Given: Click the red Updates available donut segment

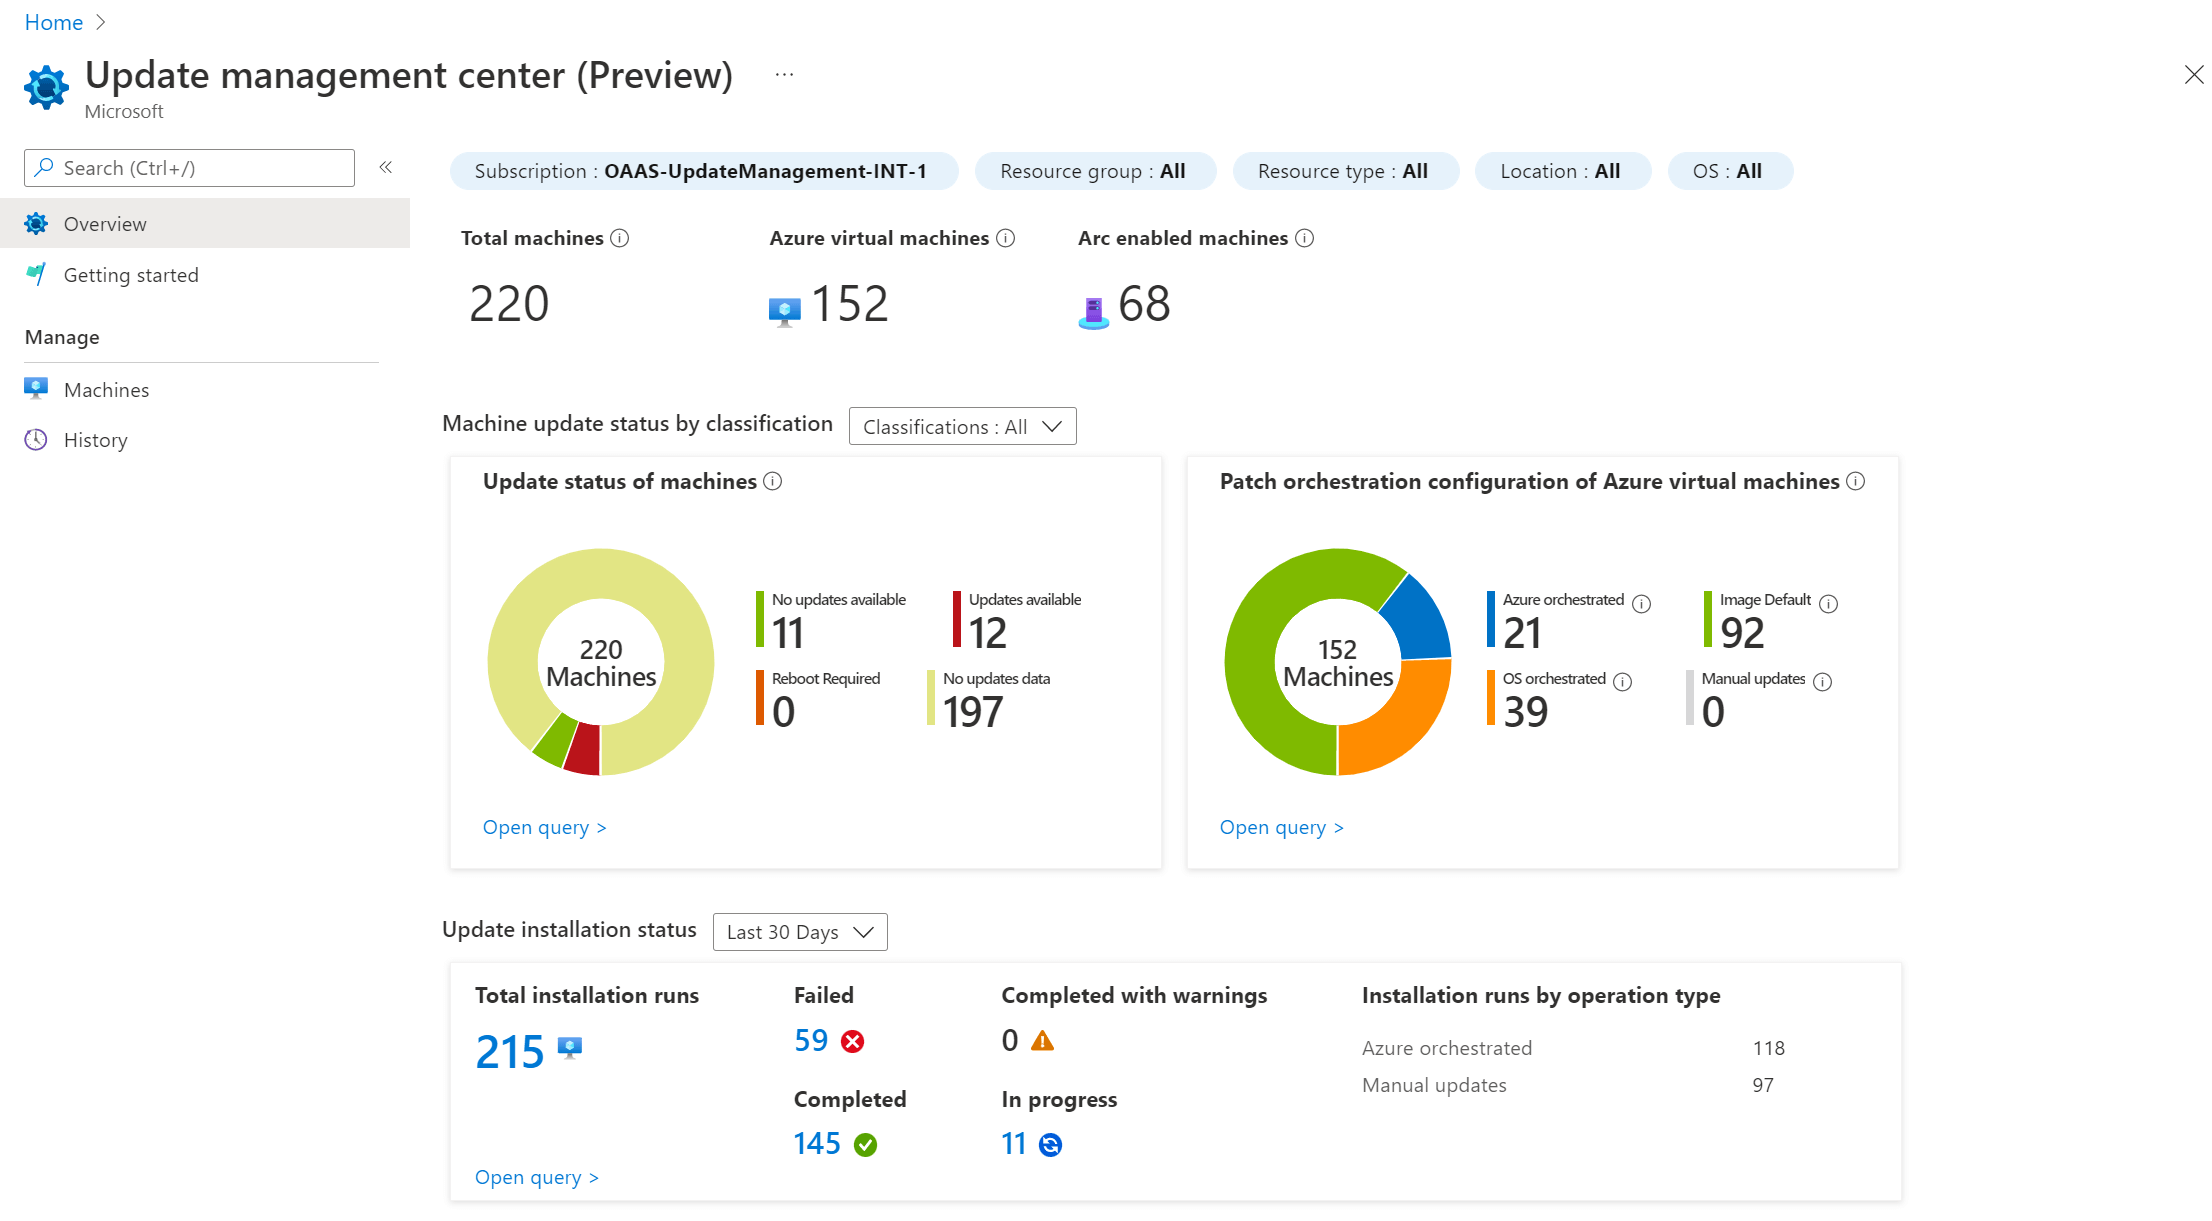Looking at the screenshot, I should [x=583, y=749].
